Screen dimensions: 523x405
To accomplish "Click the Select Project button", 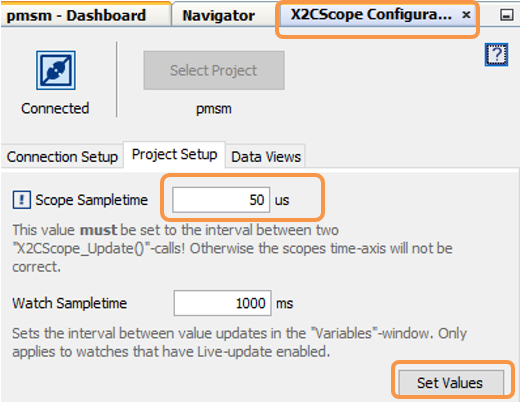I will click(214, 70).
